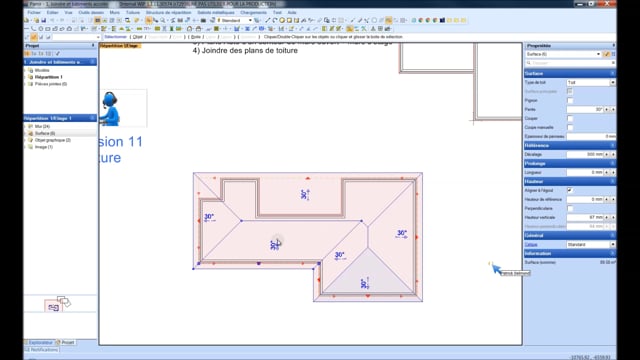Image resolution: width=640 pixels, height=360 pixels.
Task: Open the Fichier menu
Action: point(34,13)
